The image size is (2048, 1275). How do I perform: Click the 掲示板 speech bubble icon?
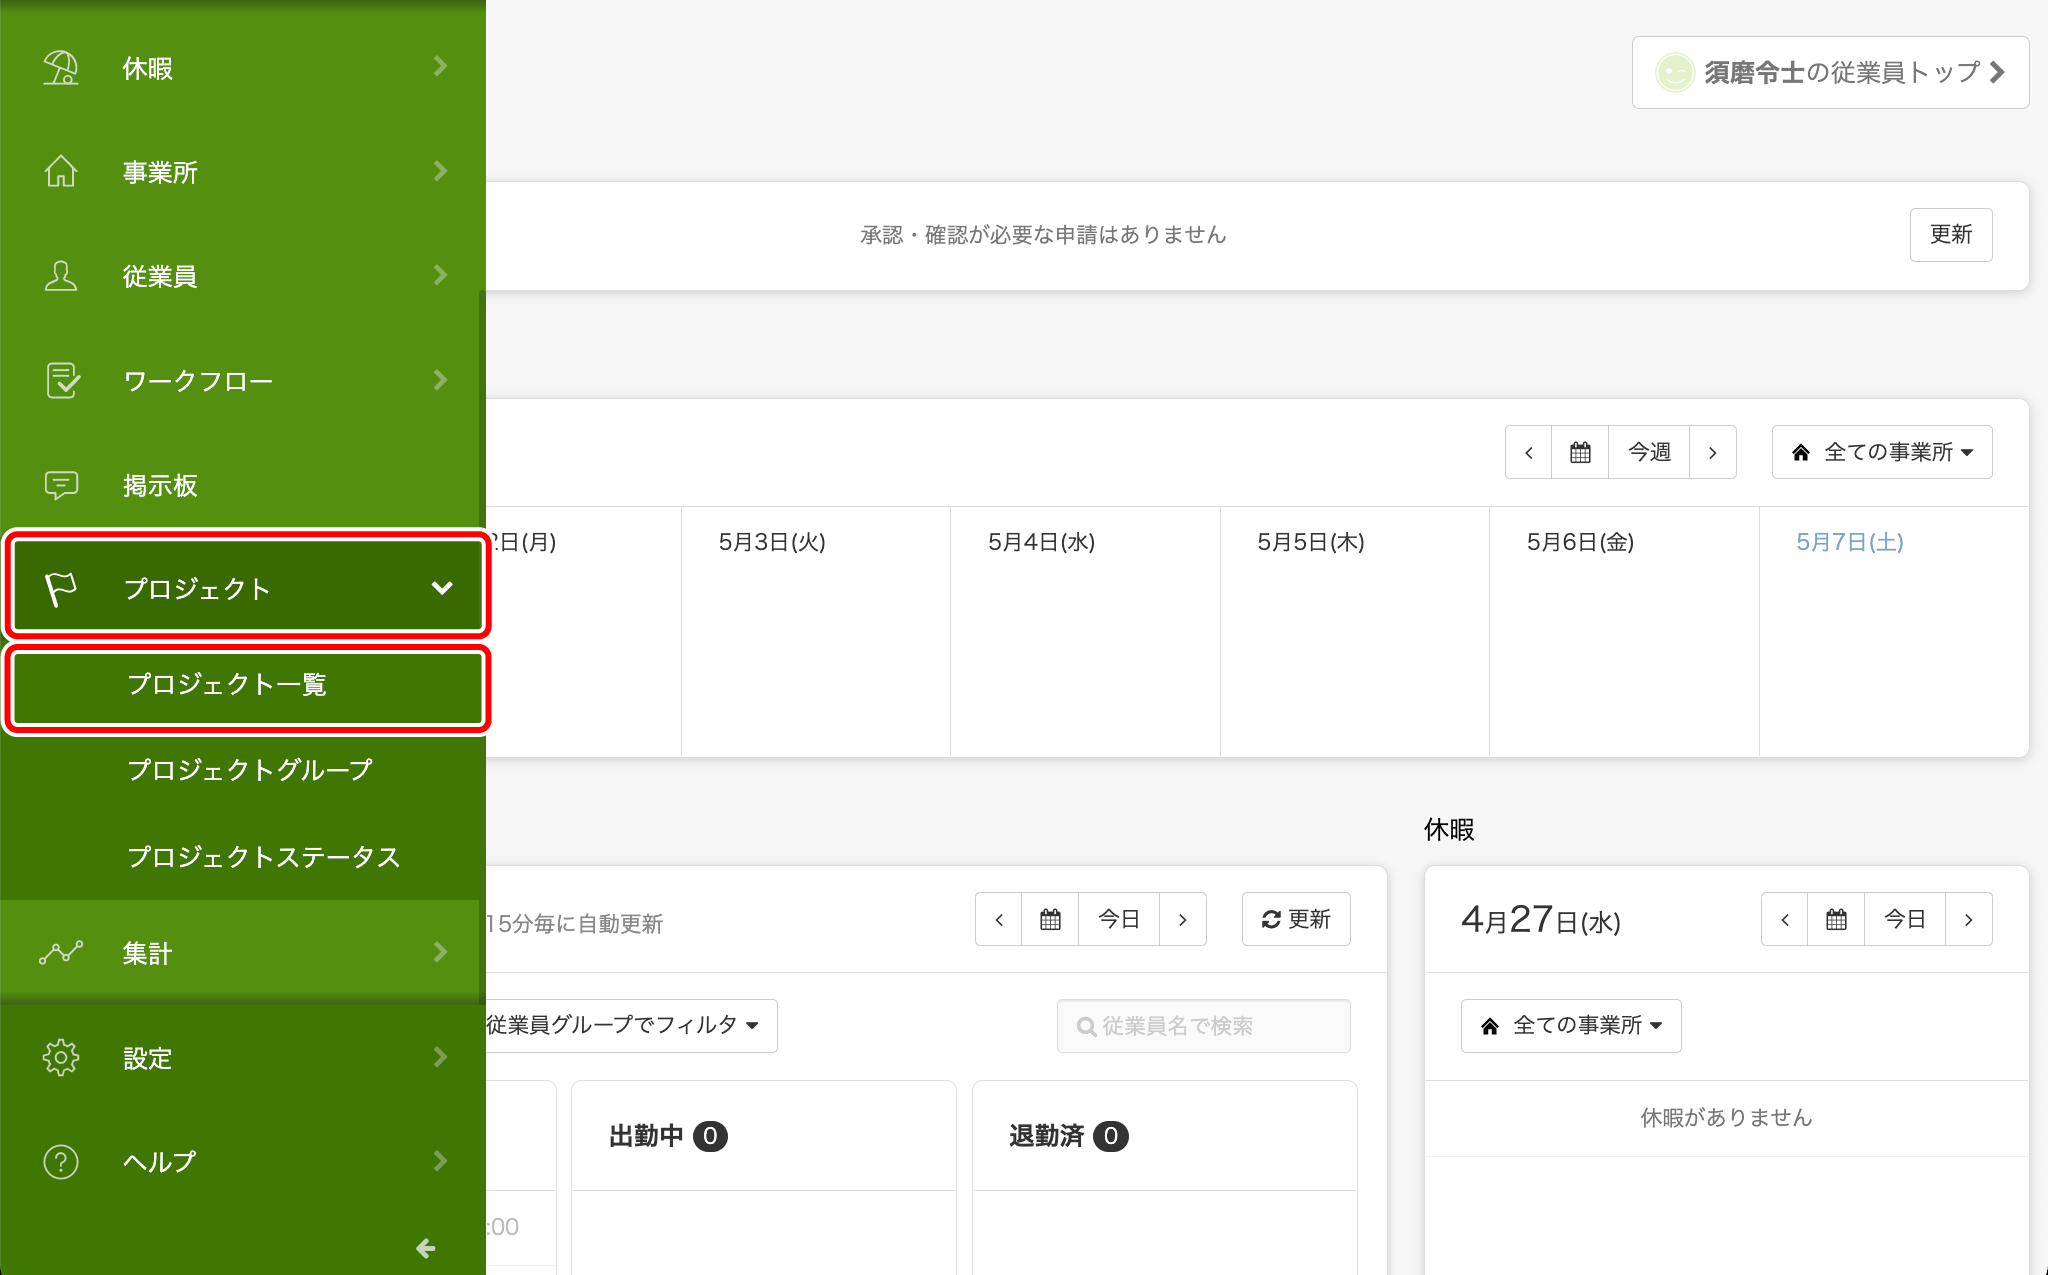click(x=61, y=485)
